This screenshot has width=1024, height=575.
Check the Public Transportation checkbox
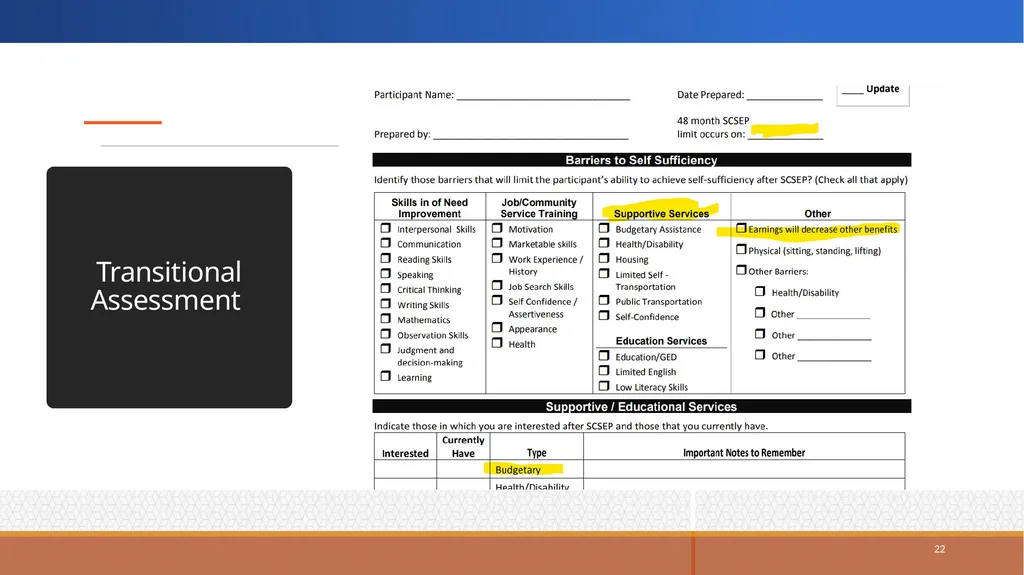[603, 301]
